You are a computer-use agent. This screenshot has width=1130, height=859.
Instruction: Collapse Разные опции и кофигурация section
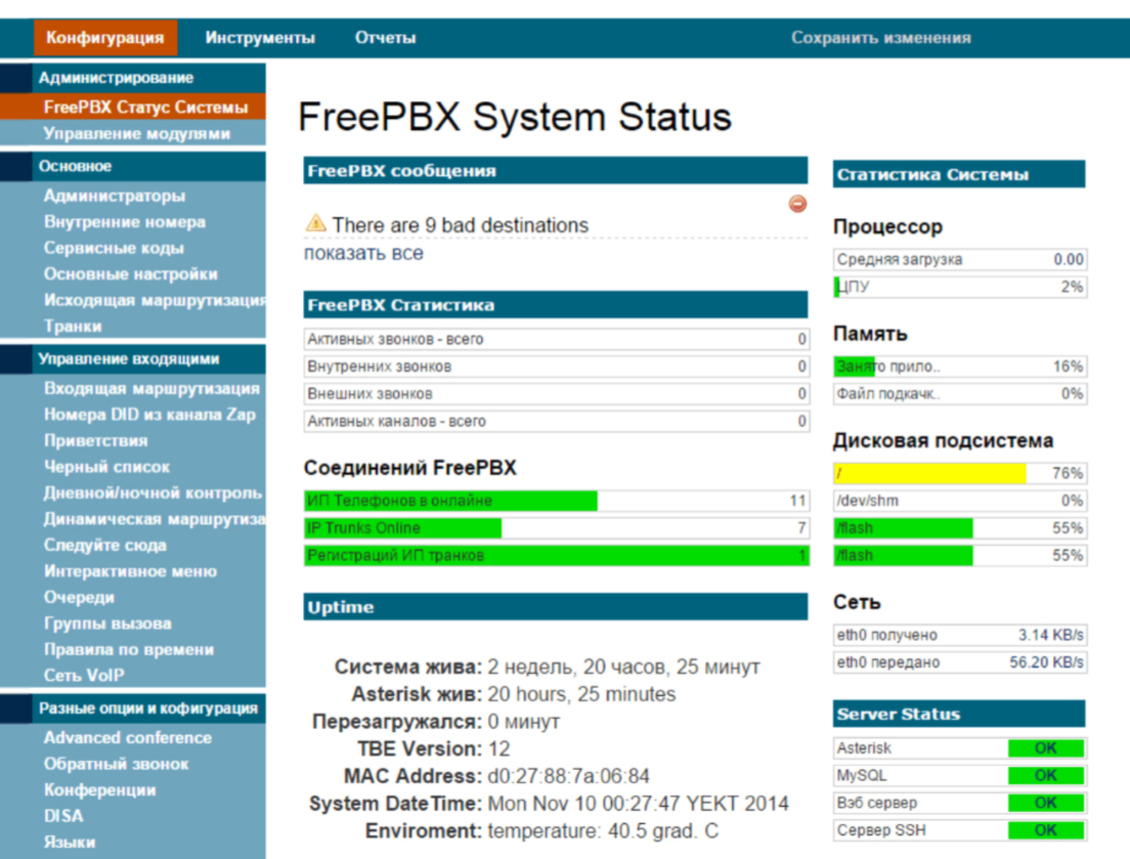coord(133,708)
